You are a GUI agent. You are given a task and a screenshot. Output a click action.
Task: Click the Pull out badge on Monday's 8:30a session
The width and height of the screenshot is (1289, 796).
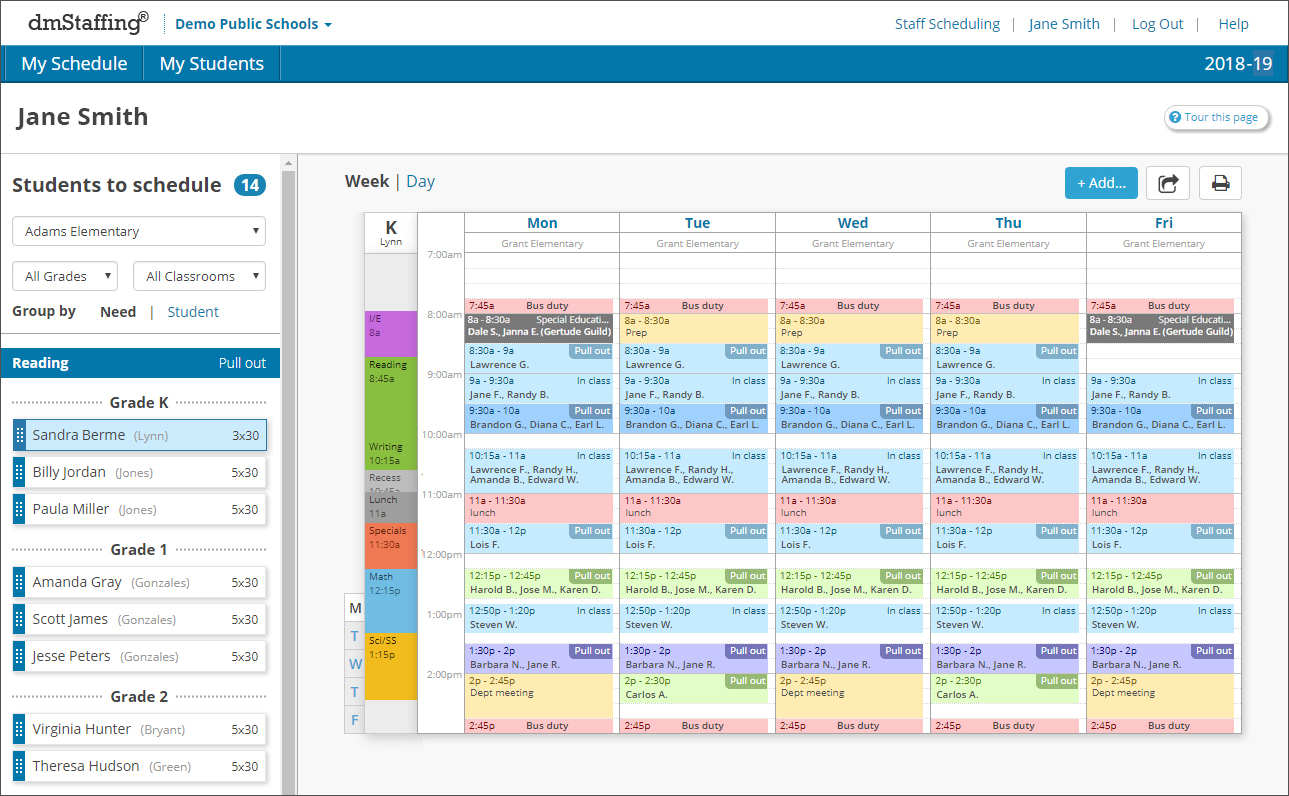[x=591, y=351]
